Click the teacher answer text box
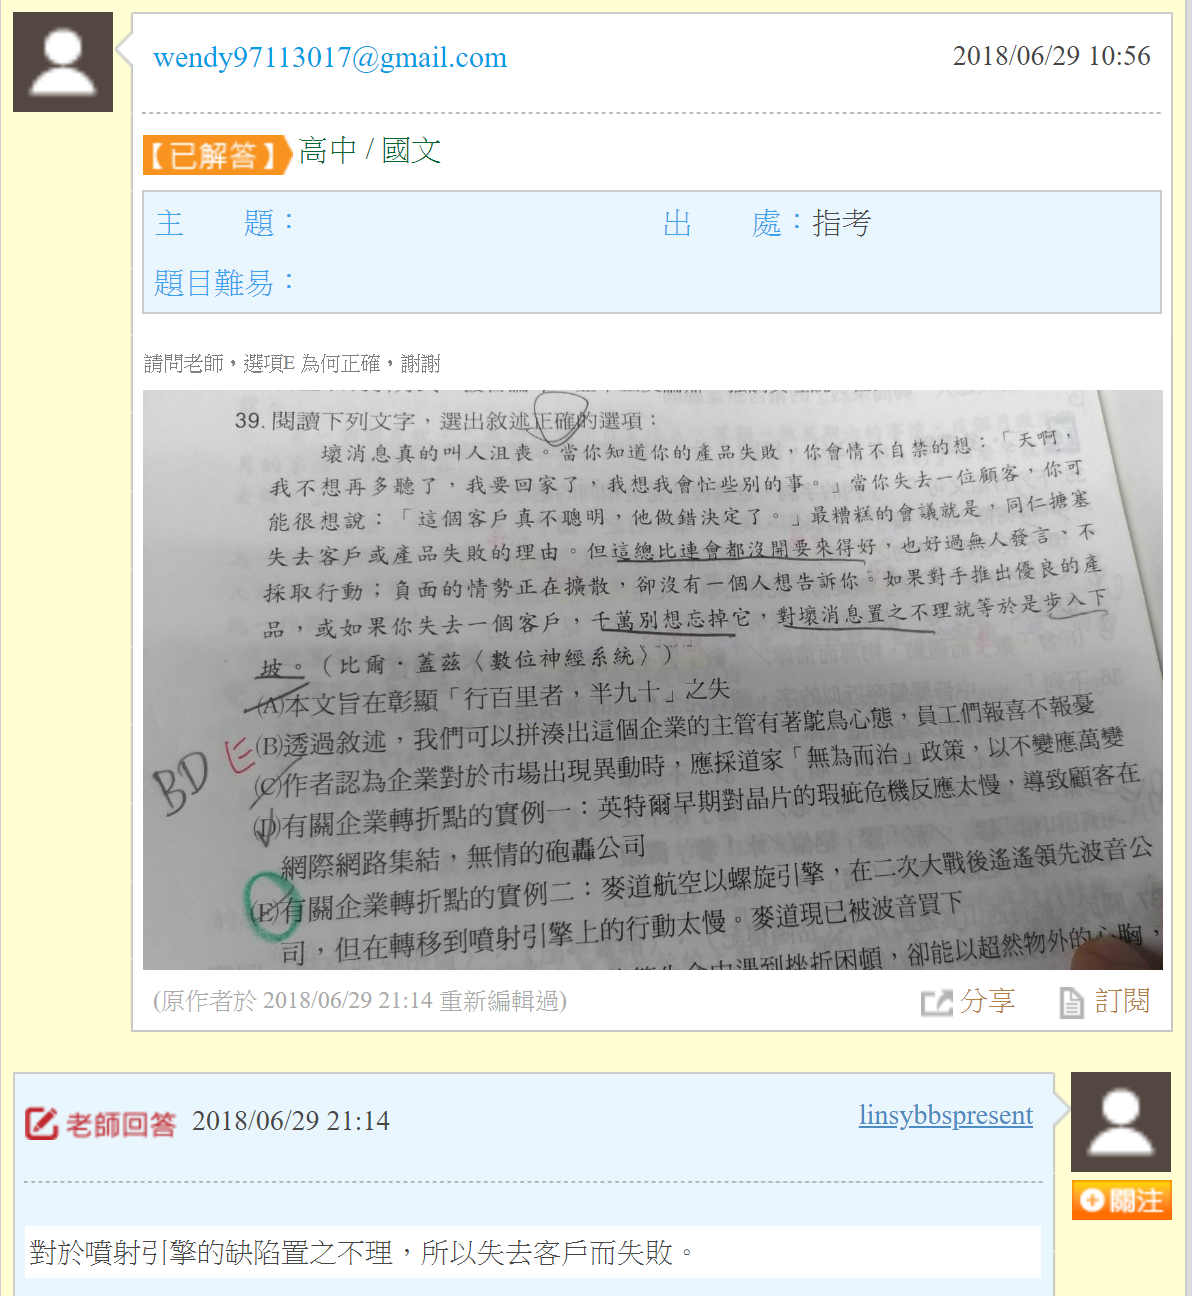Screen dimensions: 1192x1296 click(x=533, y=1252)
